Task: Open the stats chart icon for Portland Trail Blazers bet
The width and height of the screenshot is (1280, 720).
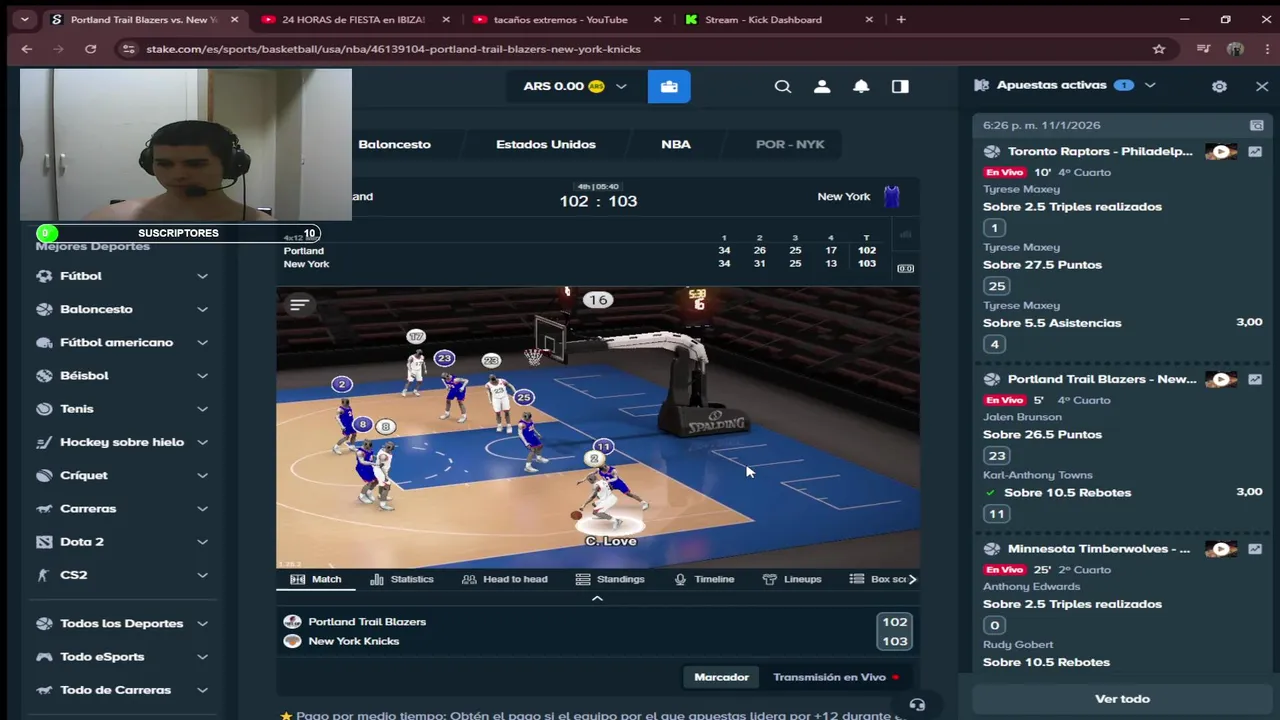Action: [x=1255, y=380]
